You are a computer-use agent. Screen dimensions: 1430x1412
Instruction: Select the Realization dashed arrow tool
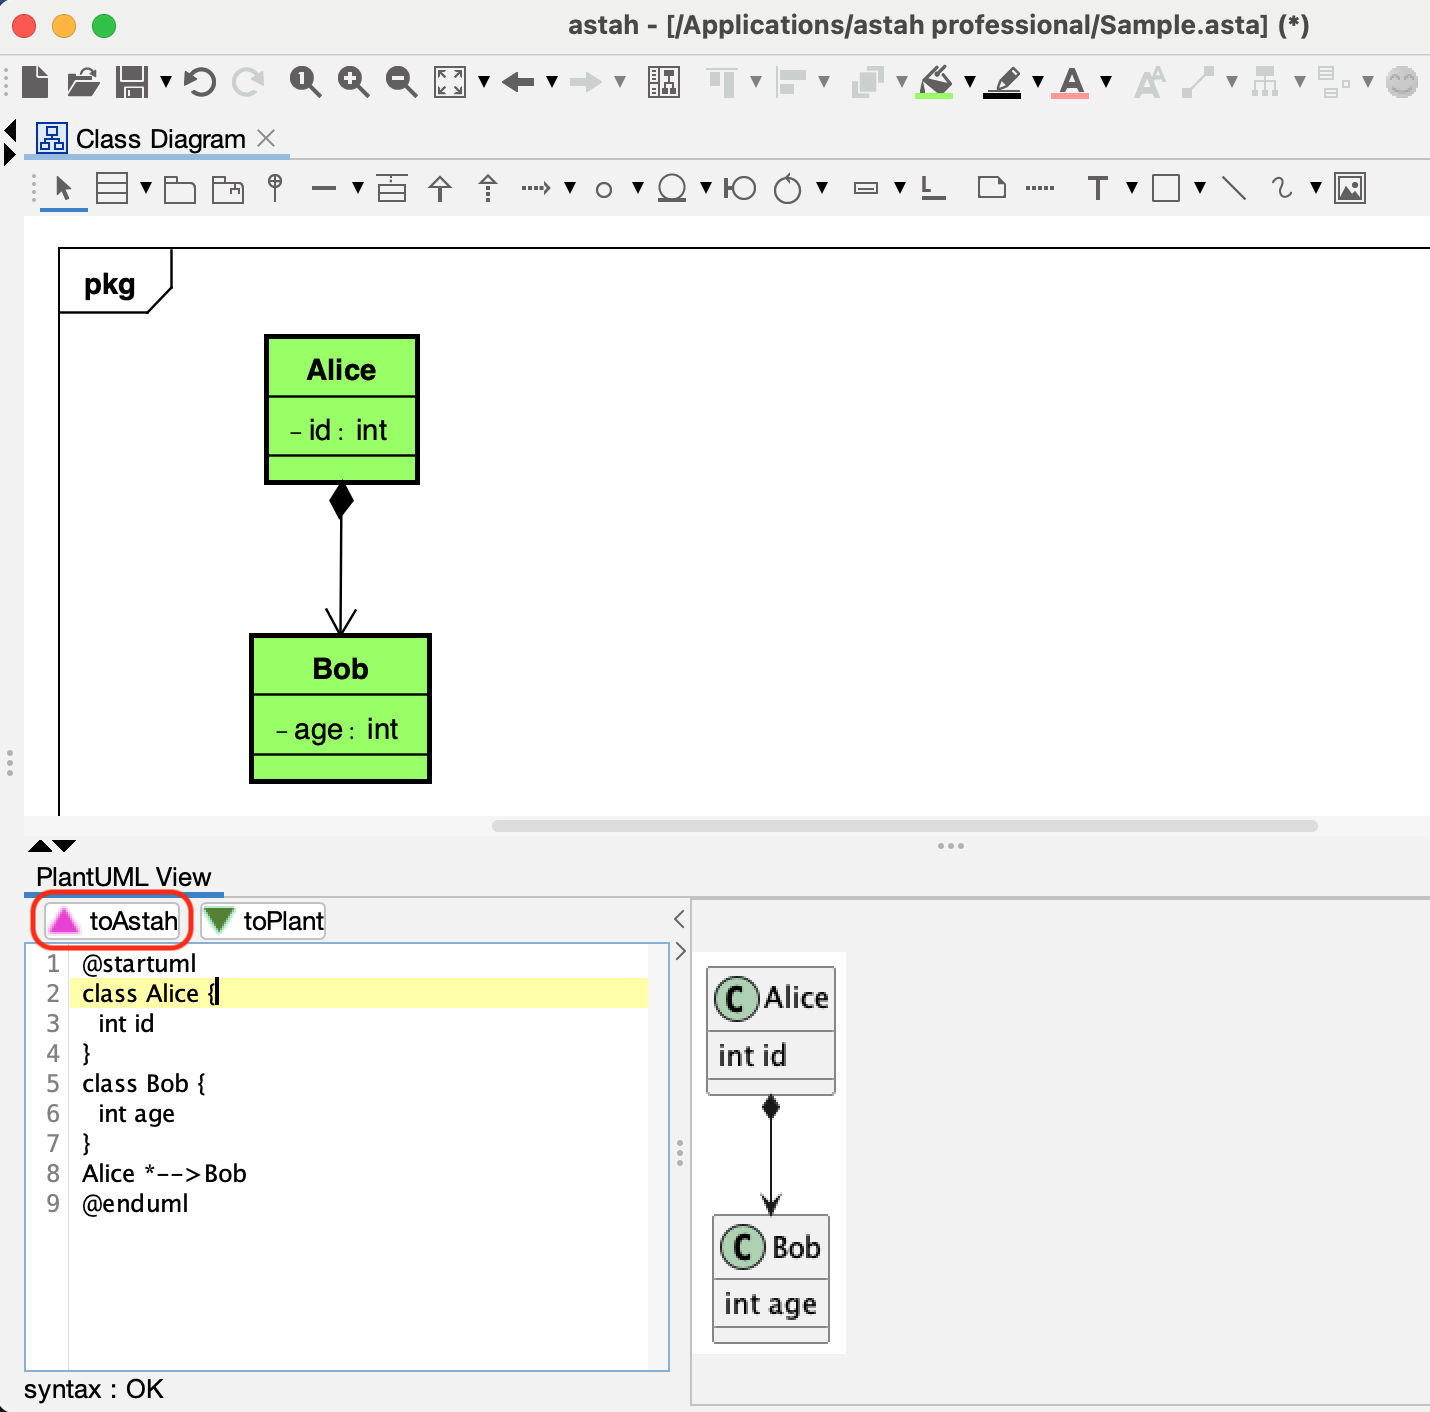(x=488, y=188)
